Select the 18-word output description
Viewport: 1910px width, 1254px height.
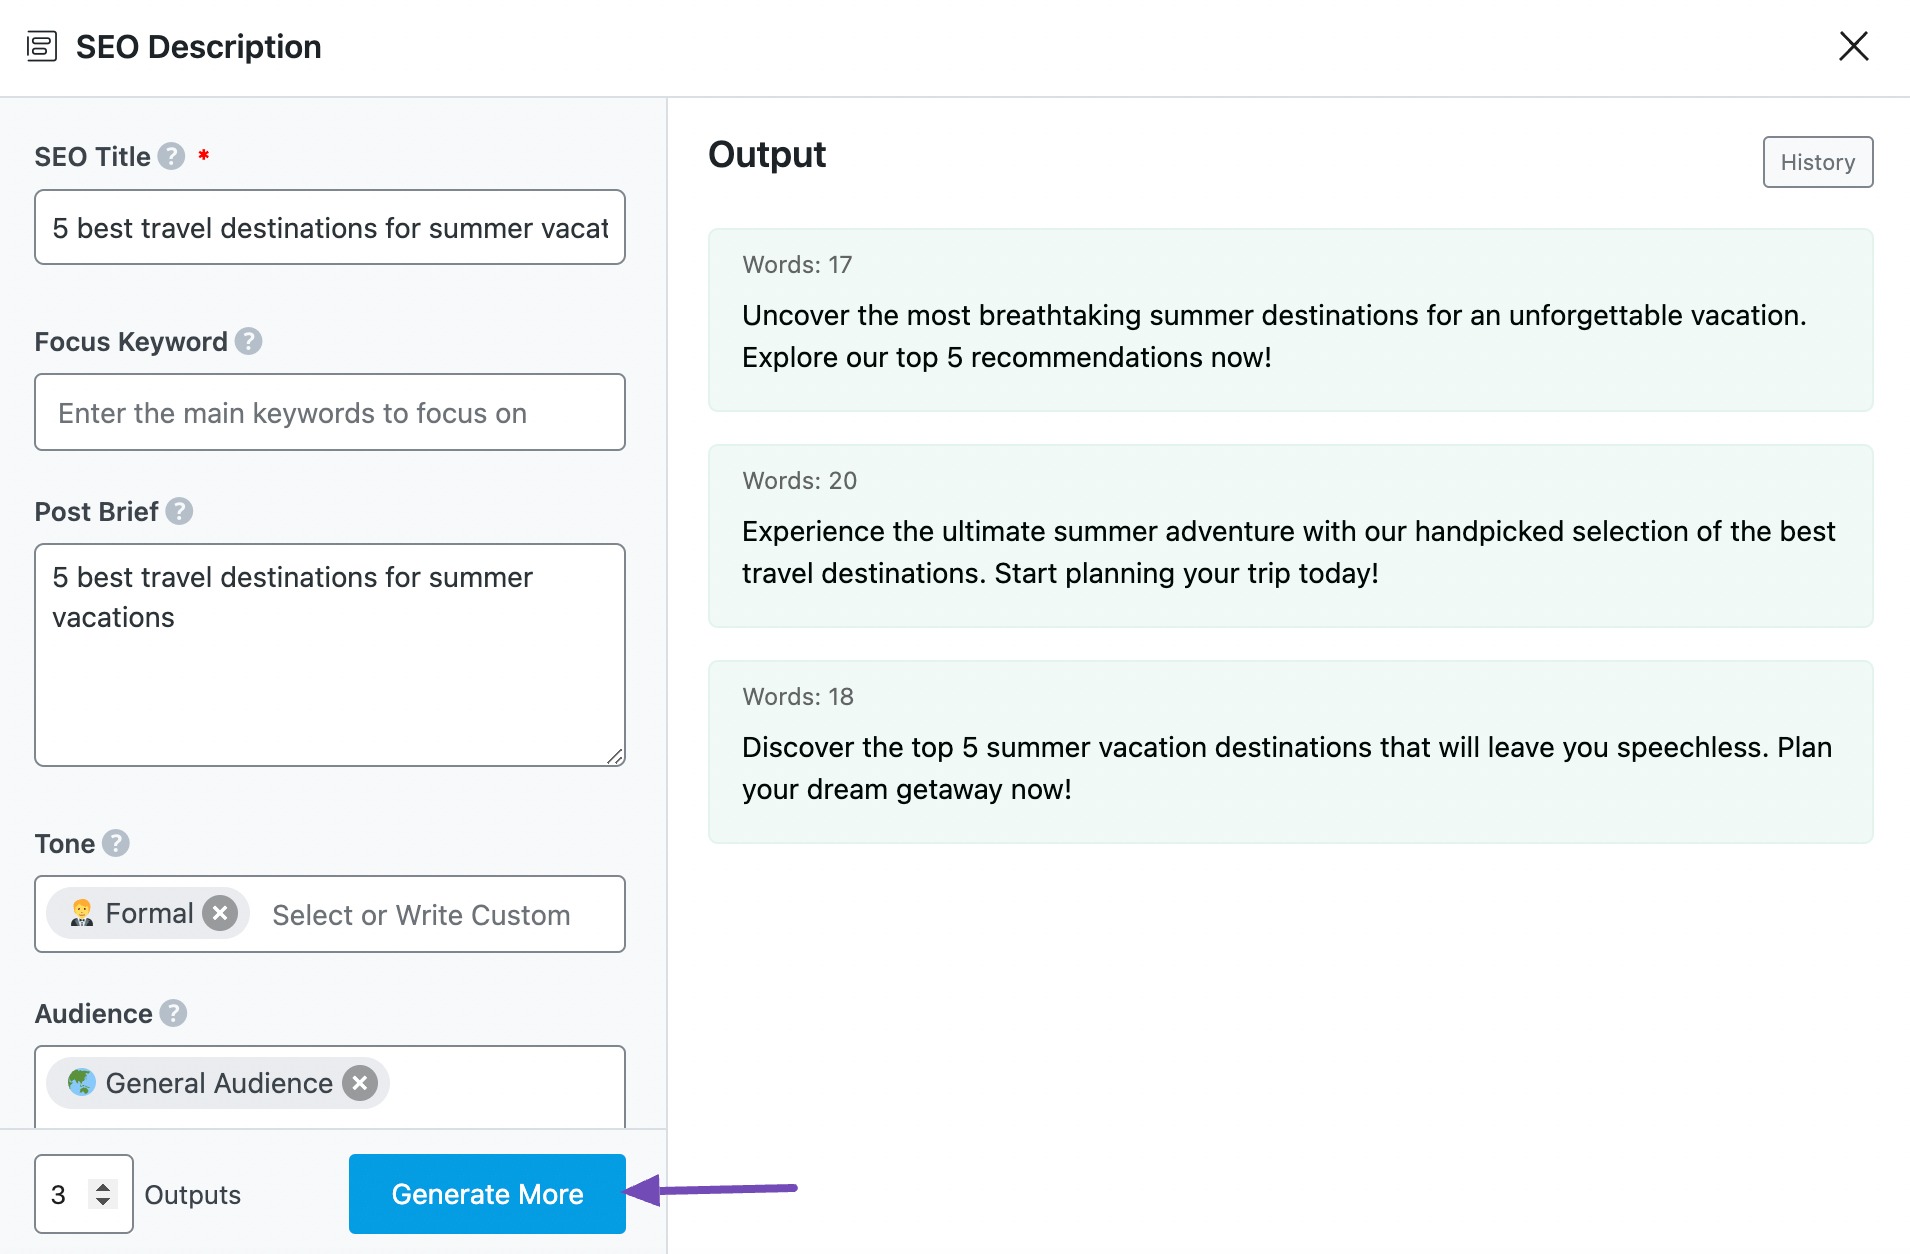tap(1290, 752)
